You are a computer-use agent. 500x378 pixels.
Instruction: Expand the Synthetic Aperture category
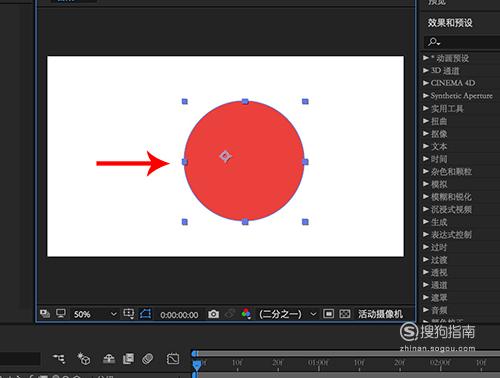point(426,96)
